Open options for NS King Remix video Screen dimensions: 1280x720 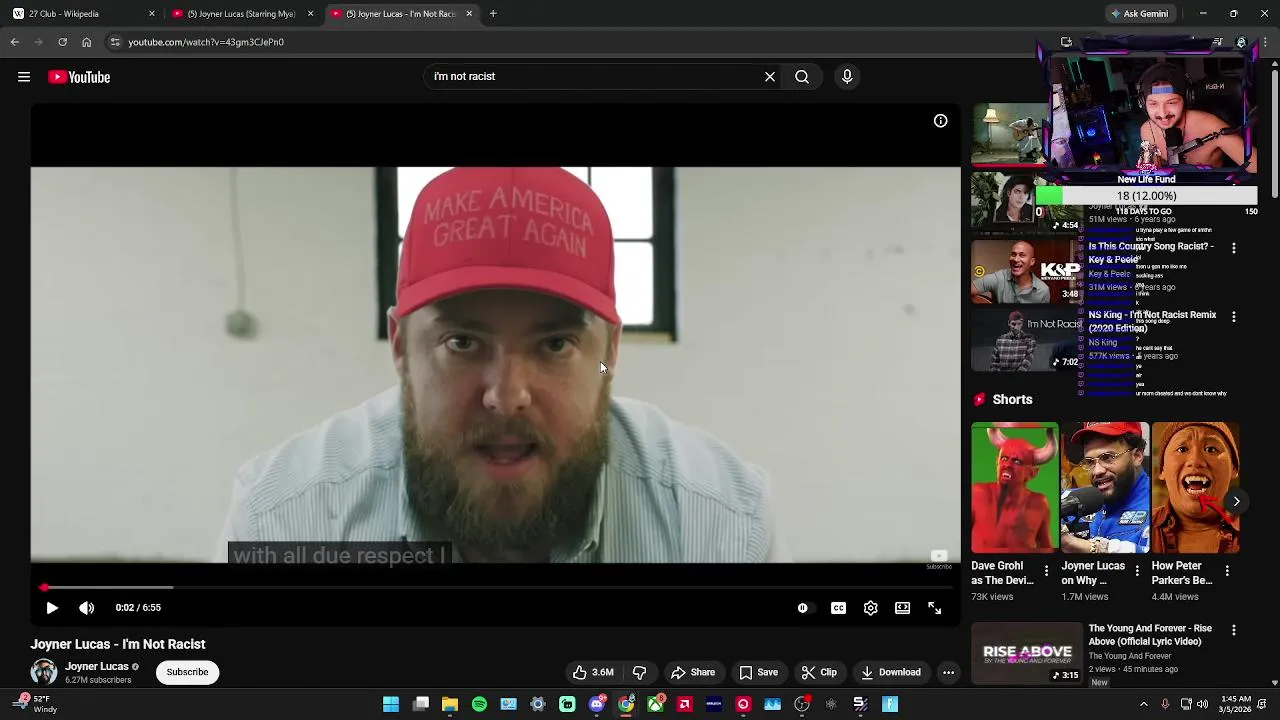click(1234, 316)
